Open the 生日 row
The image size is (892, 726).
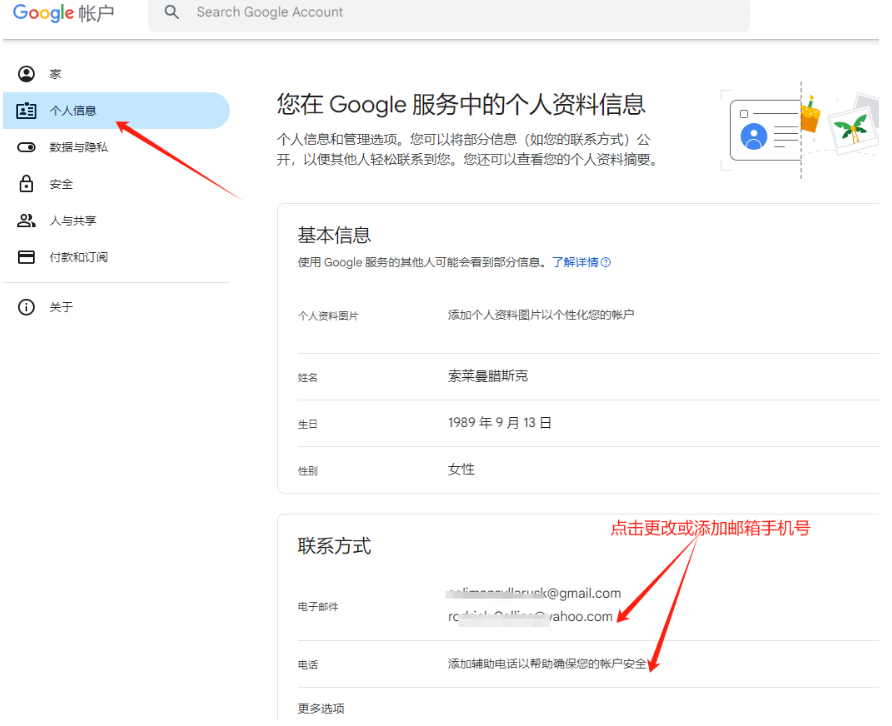point(588,423)
